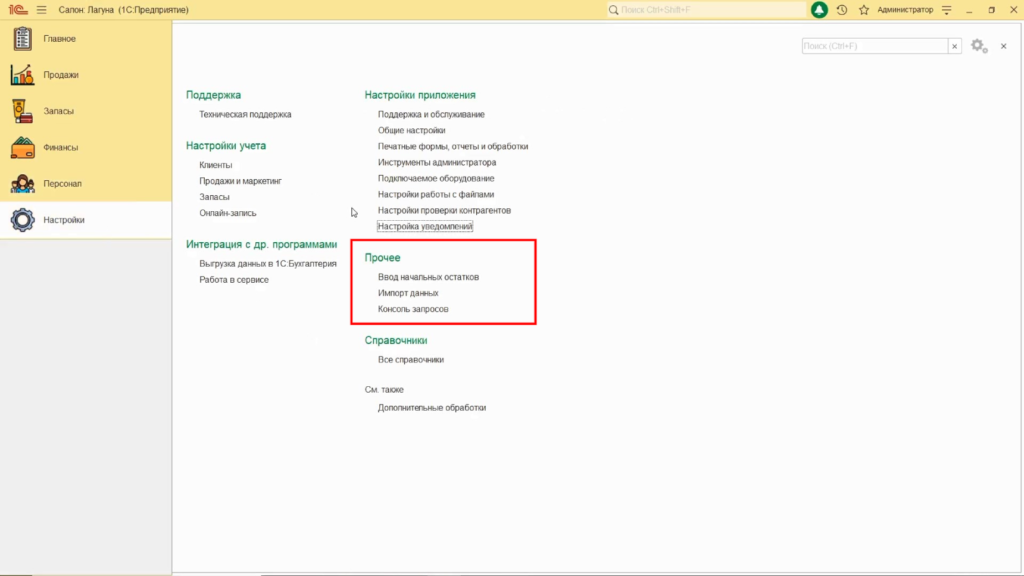Viewport: 1024px width, 576px height.
Task: Go to Персонал section icon
Action: 22,184
